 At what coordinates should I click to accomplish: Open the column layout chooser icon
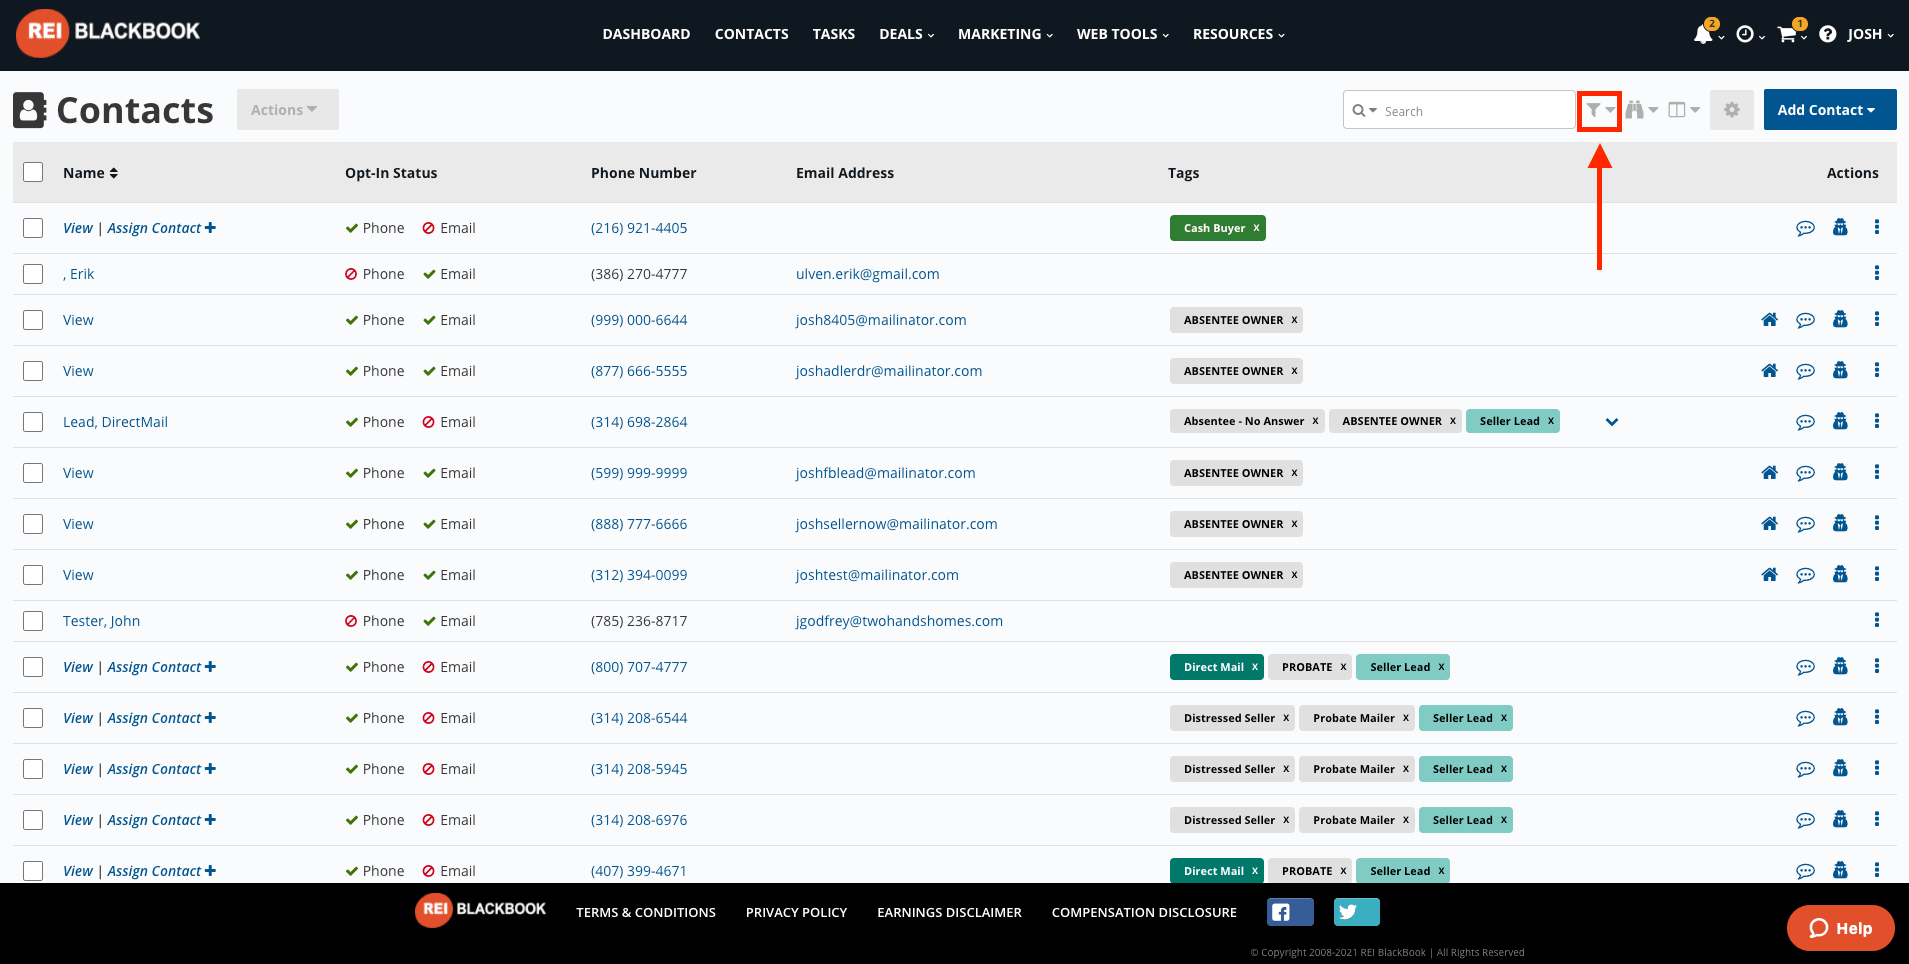pos(1684,110)
